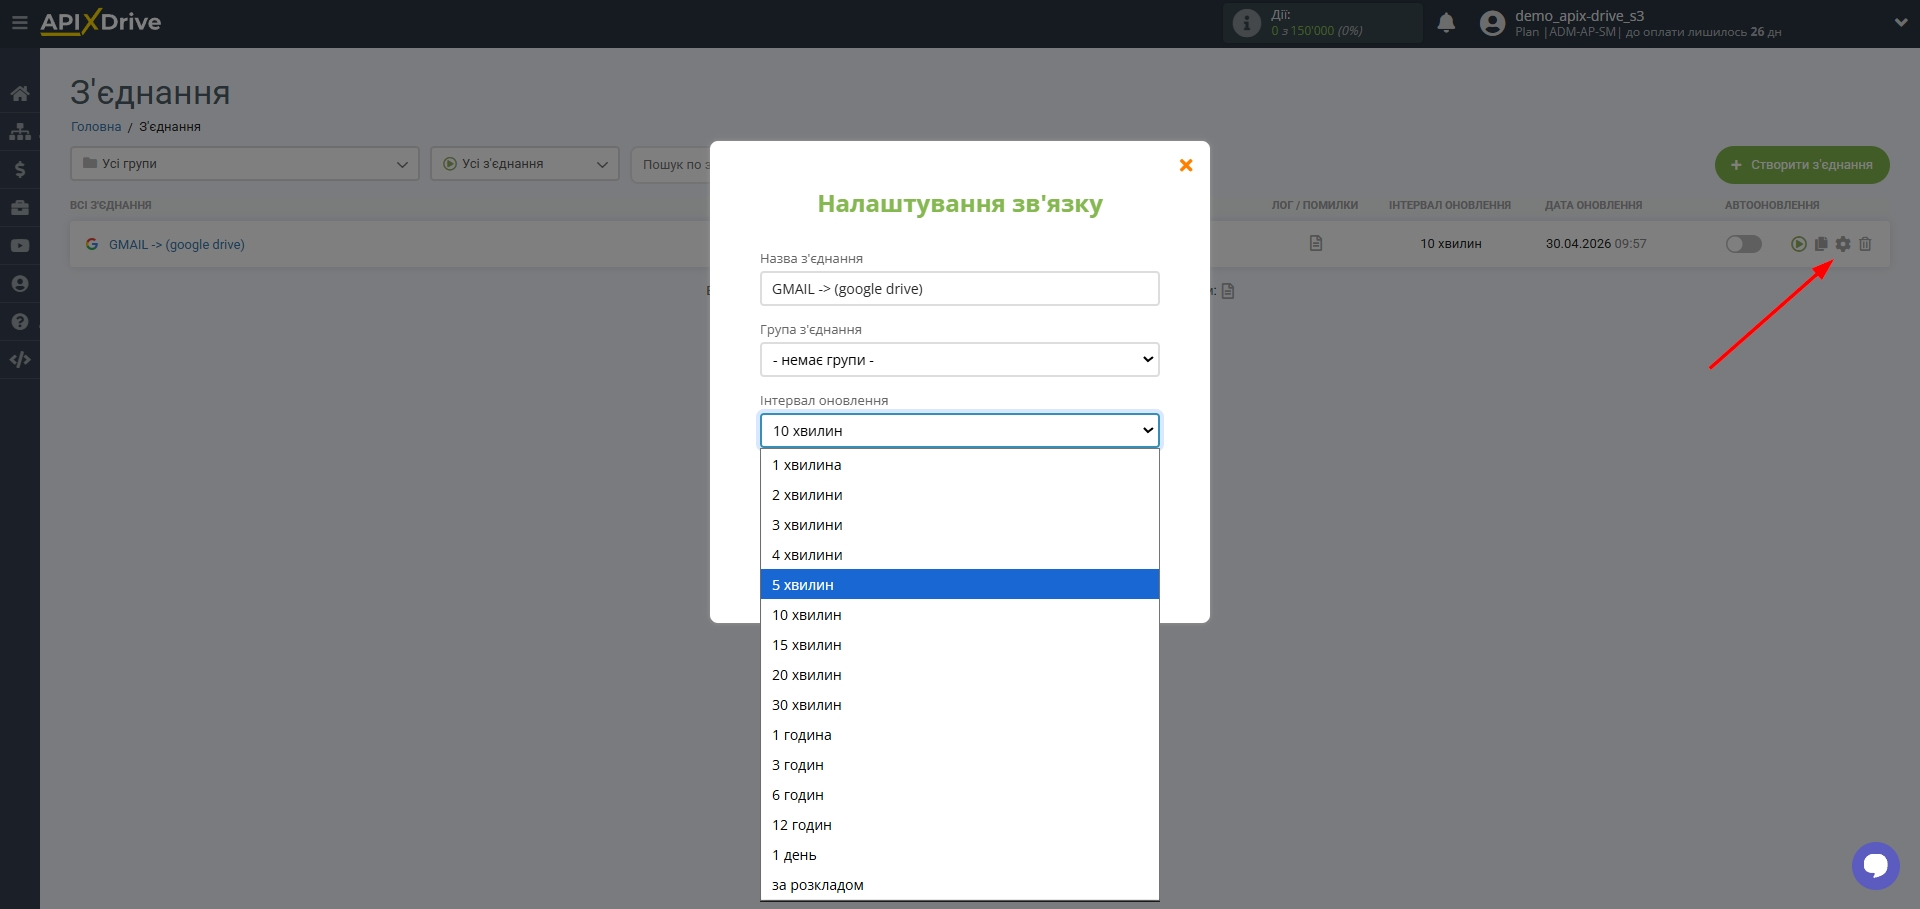Screen dimensions: 1920x909
Task: Select '3 хвилини' interval option
Action: click(x=959, y=525)
